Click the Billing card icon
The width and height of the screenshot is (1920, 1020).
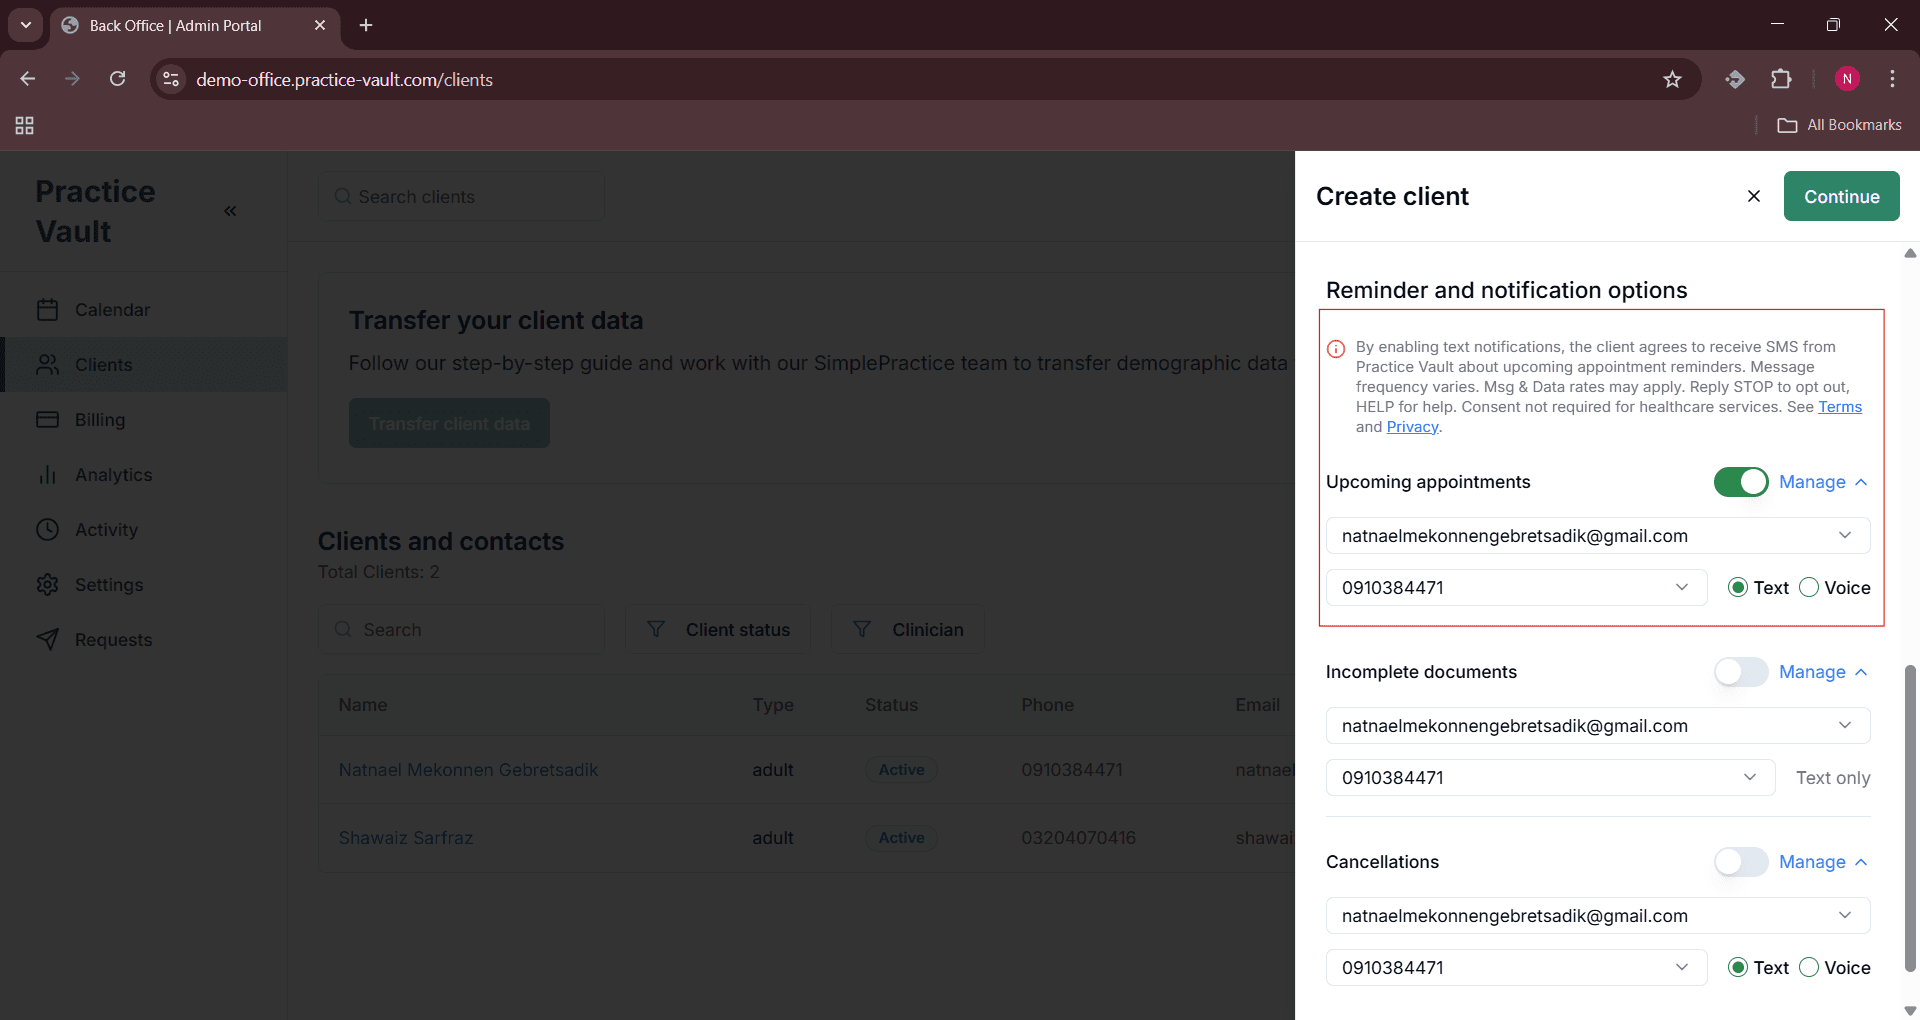click(x=47, y=420)
